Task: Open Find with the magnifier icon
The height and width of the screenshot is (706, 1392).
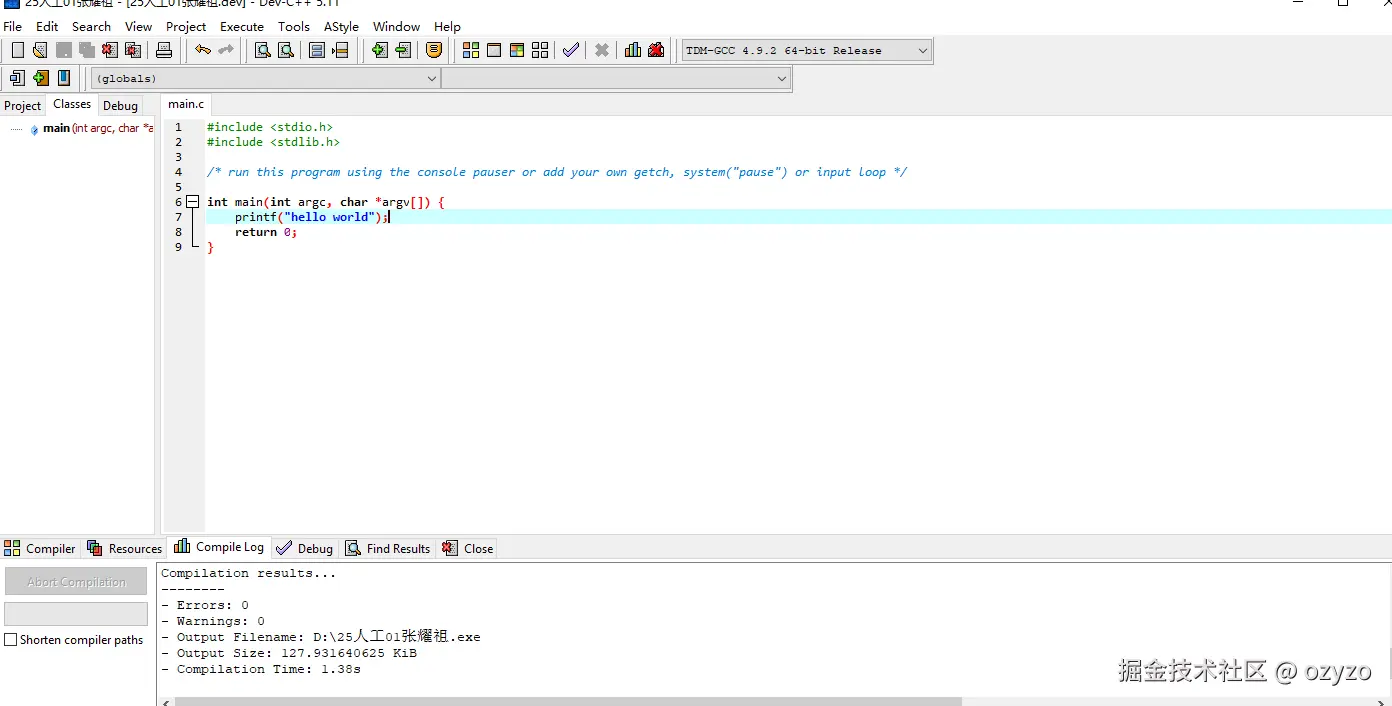Action: click(x=262, y=50)
